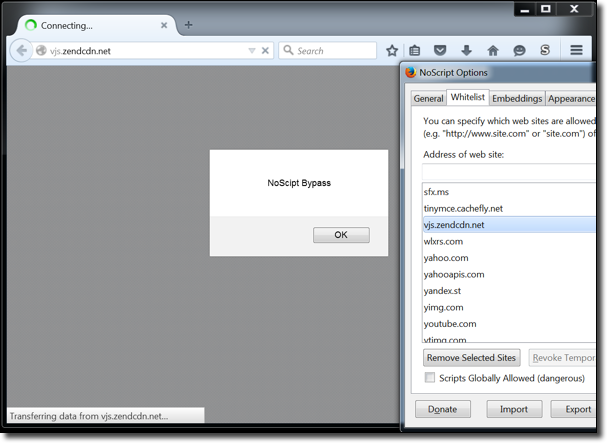607x443 pixels.
Task: Select the Connecting... browser tab
Action: (97, 26)
